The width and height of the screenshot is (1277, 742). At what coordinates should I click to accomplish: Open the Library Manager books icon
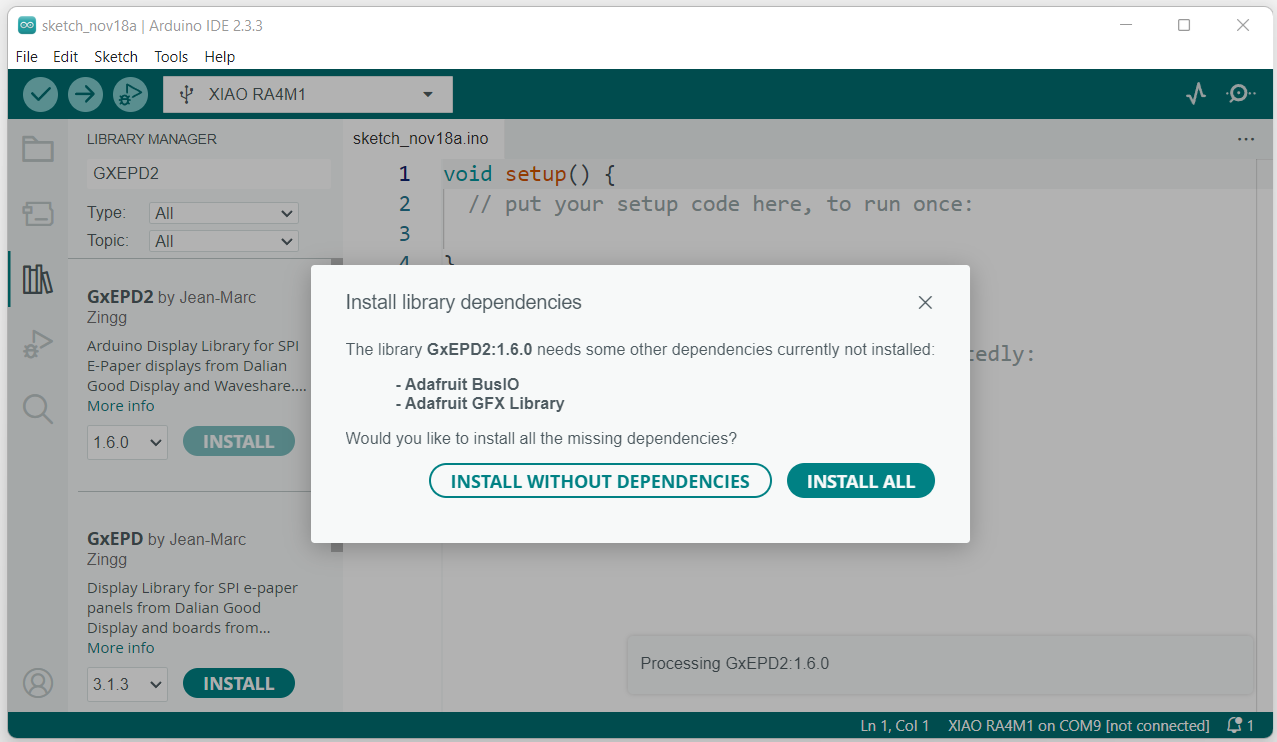tap(38, 279)
